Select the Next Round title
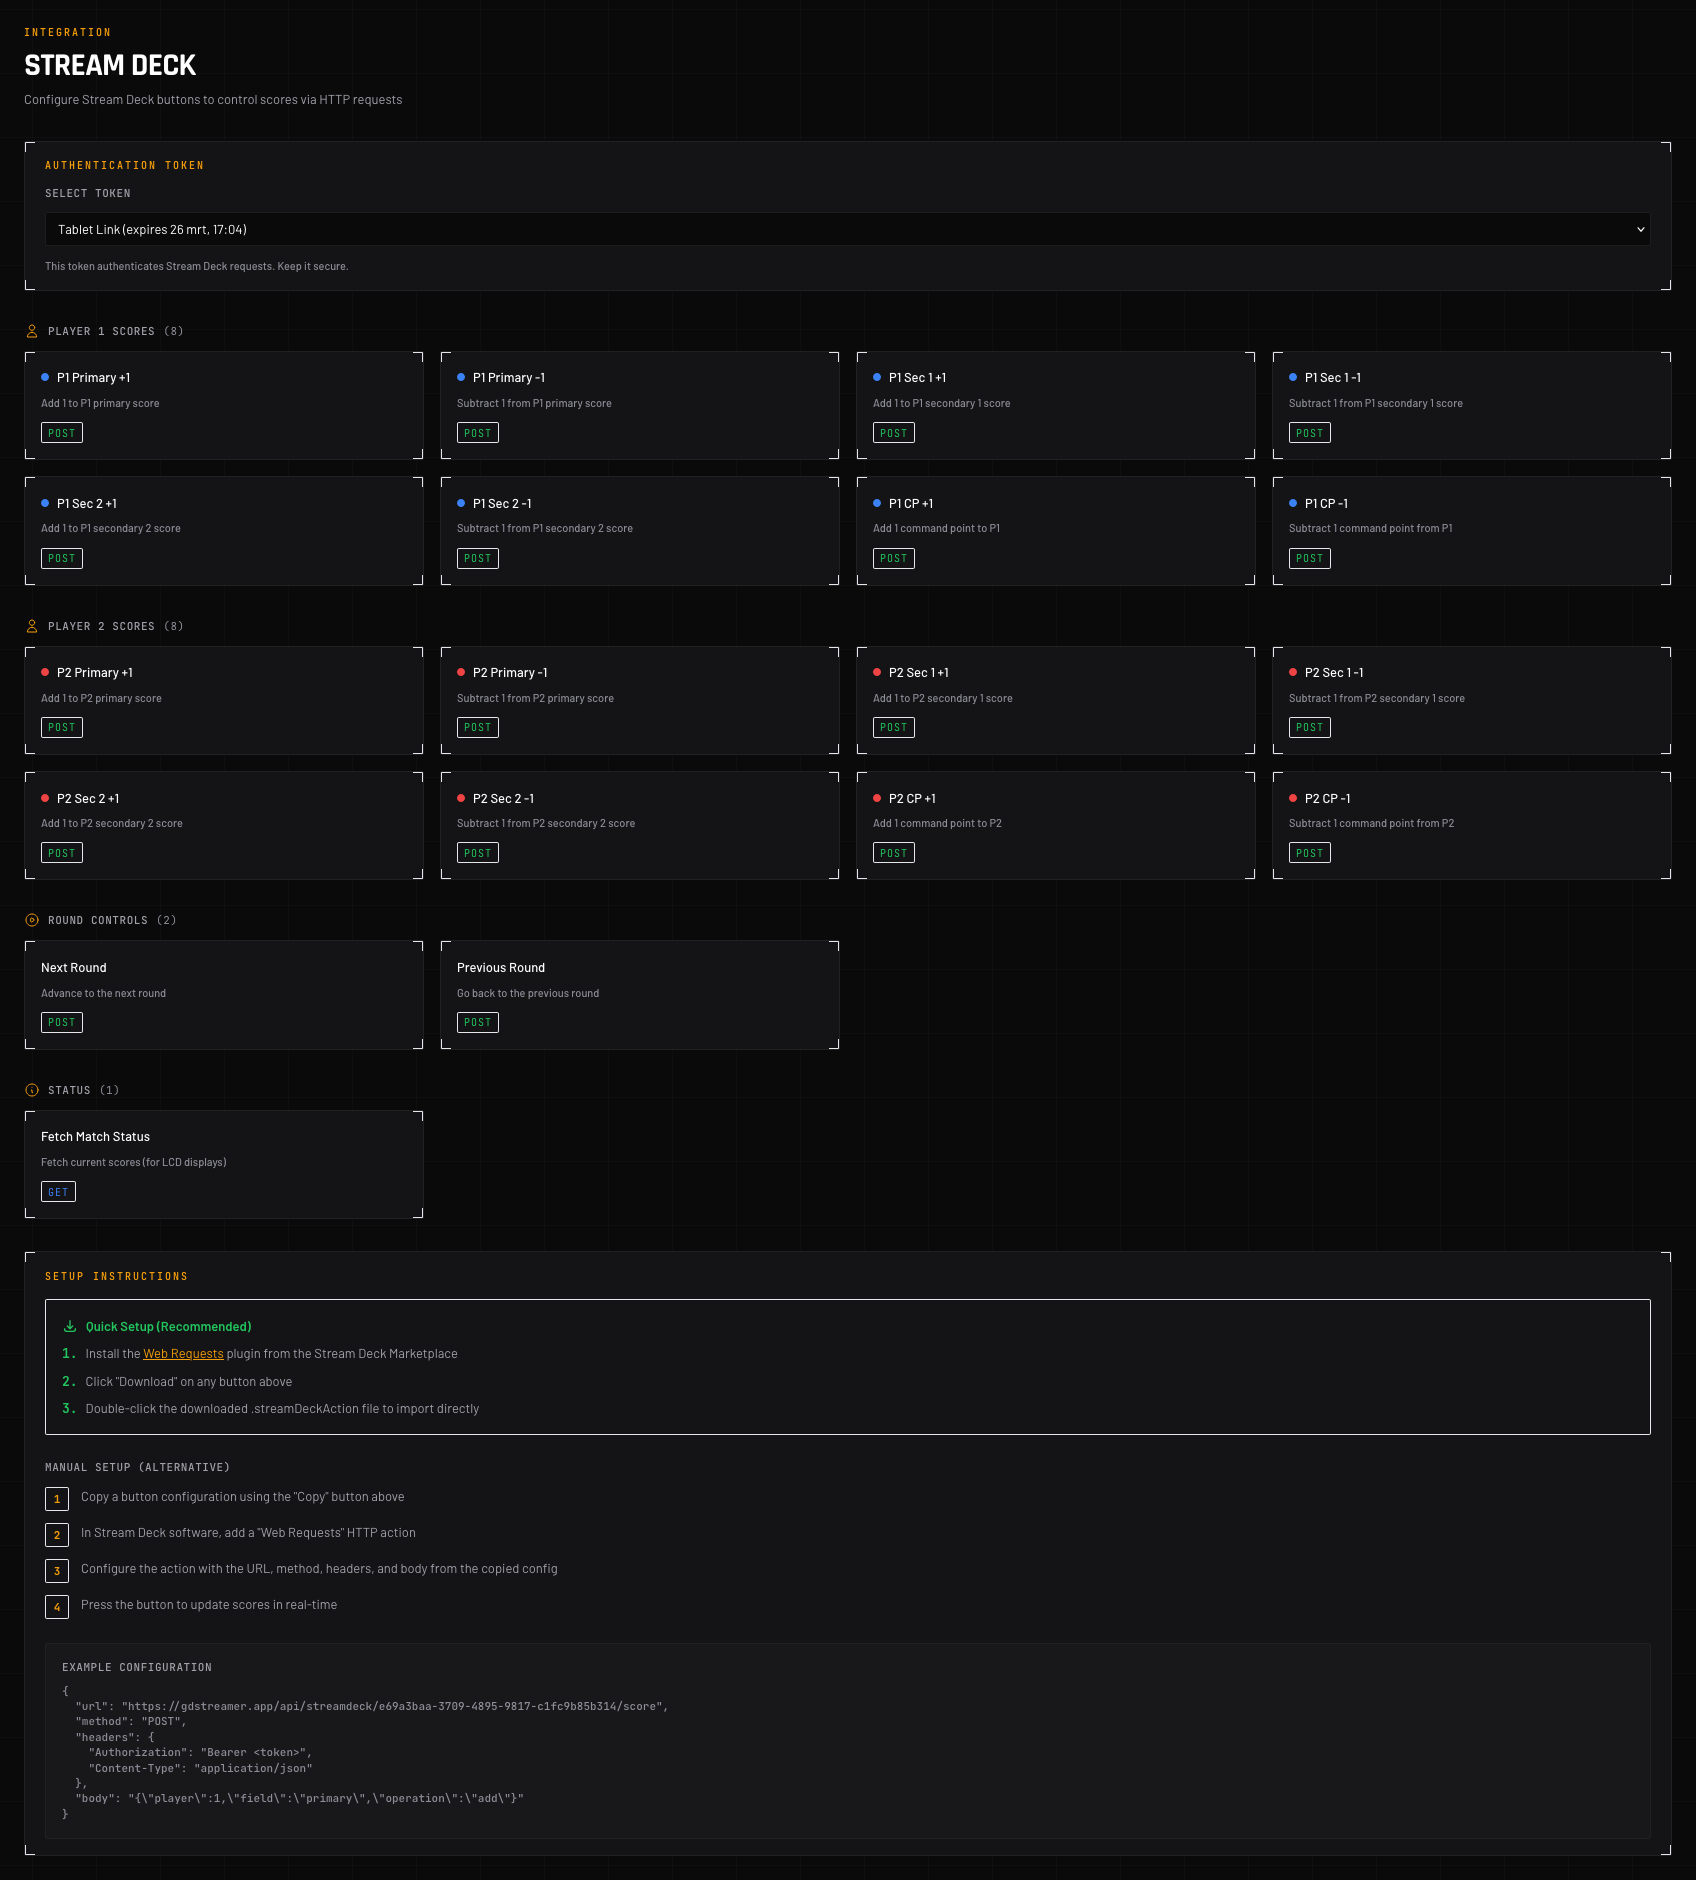1696x1880 pixels. point(74,968)
